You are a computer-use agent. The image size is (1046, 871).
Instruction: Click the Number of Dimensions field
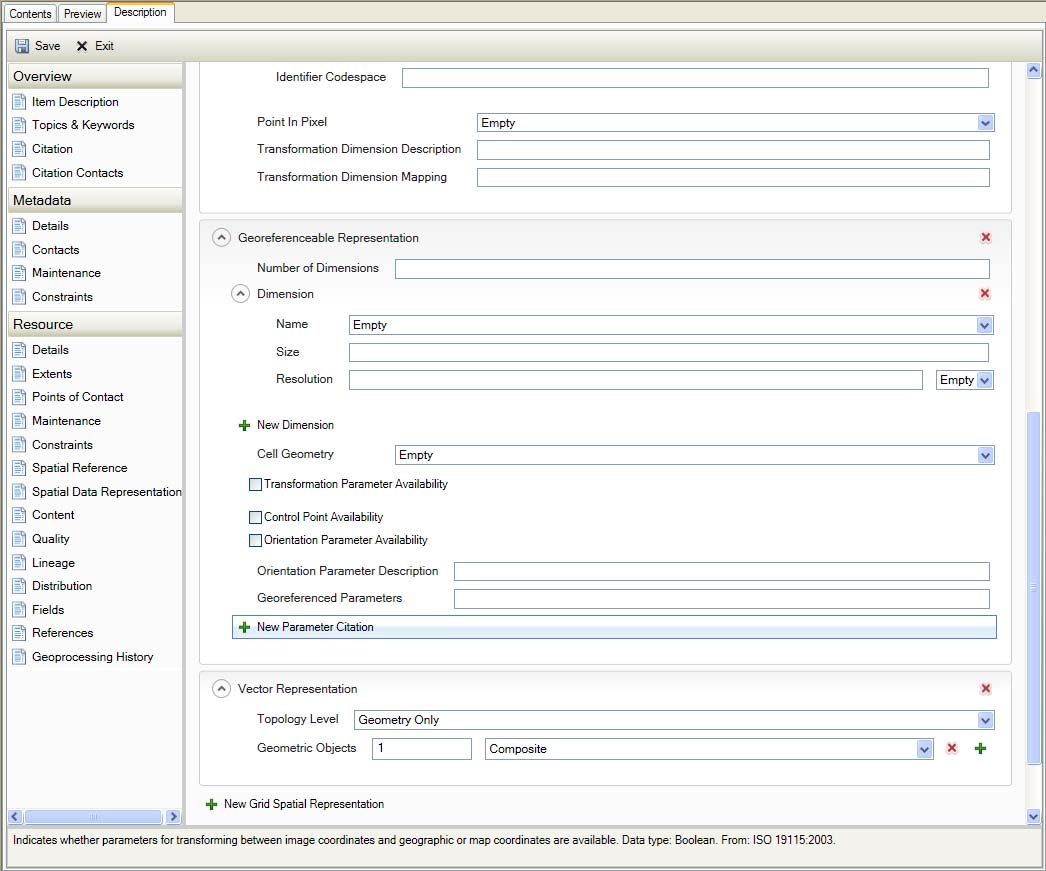[x=692, y=268]
